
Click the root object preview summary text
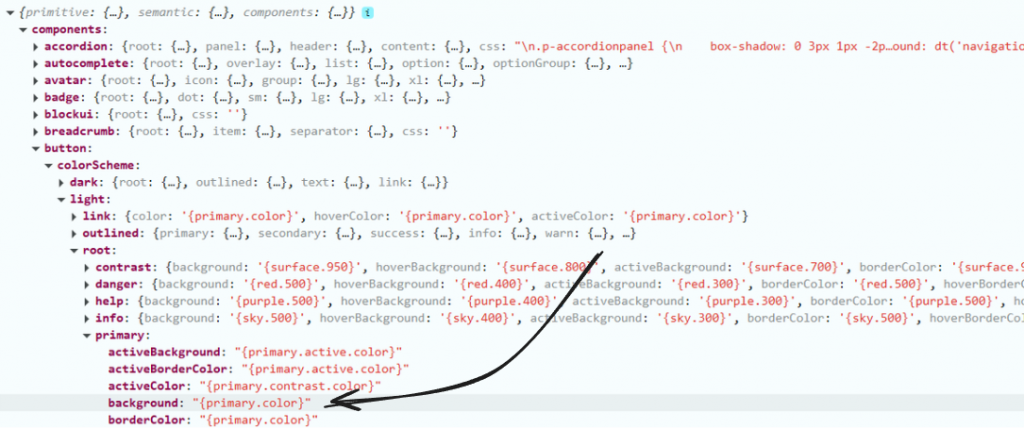coord(188,12)
